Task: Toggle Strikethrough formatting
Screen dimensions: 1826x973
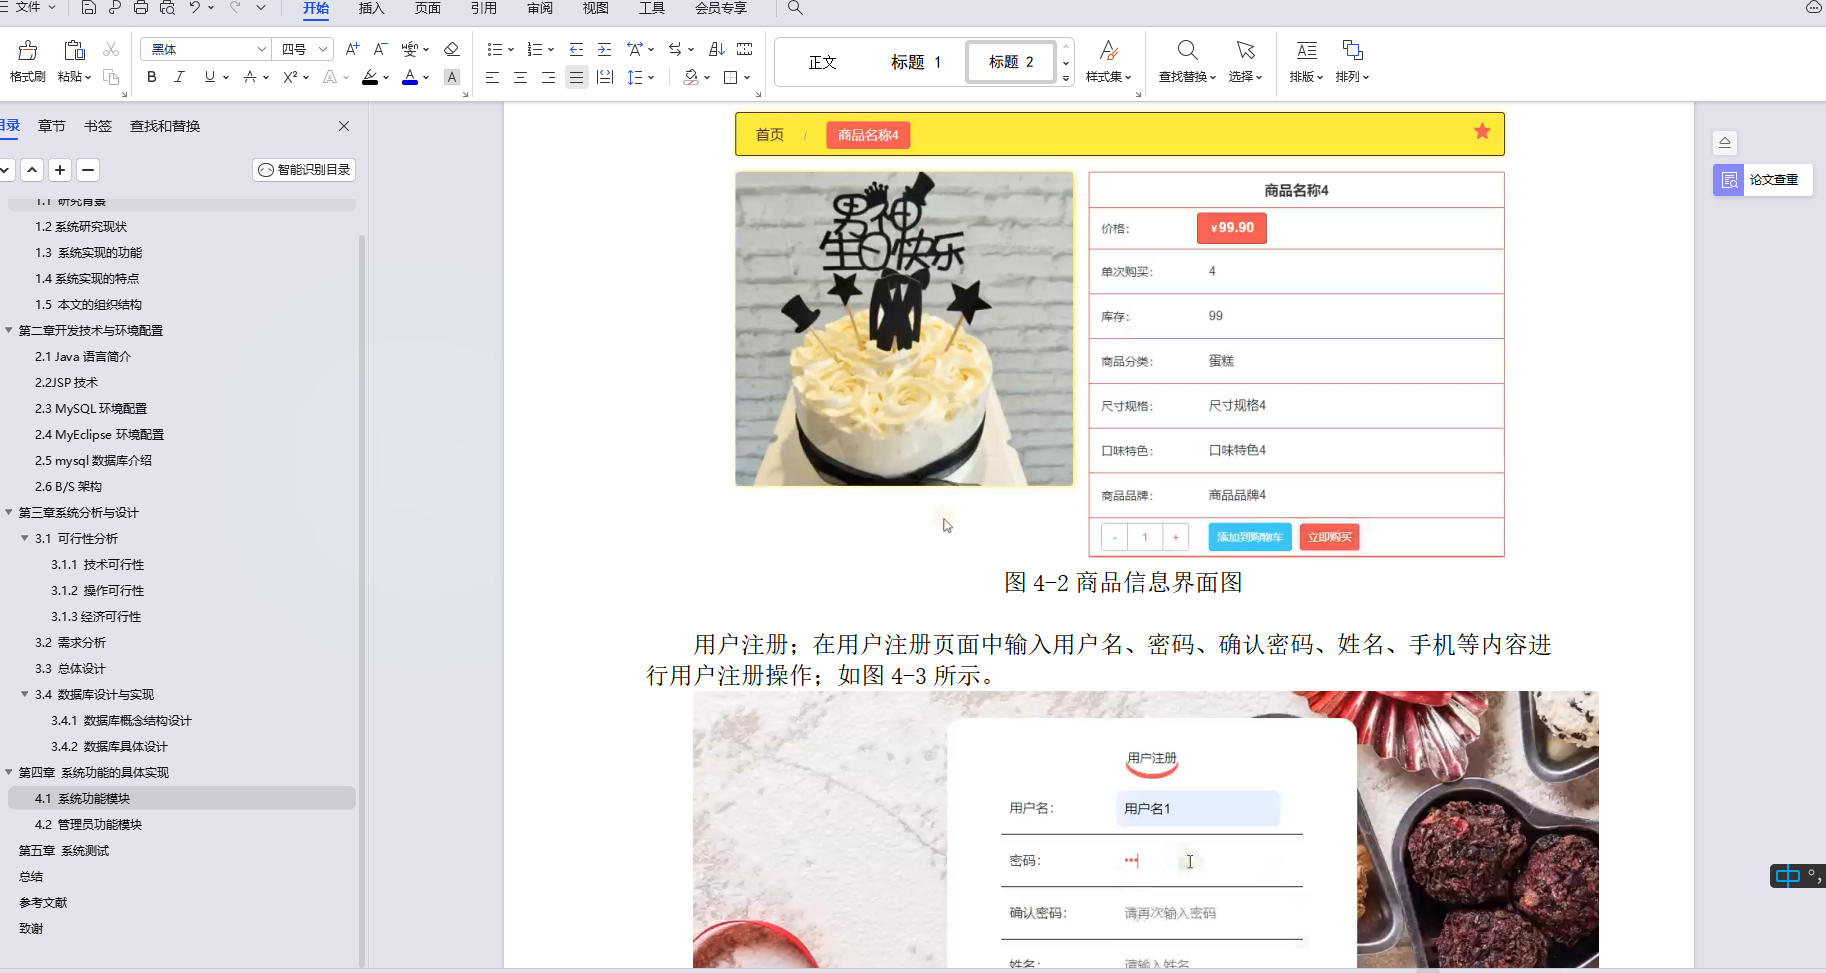Action: pyautogui.click(x=250, y=77)
